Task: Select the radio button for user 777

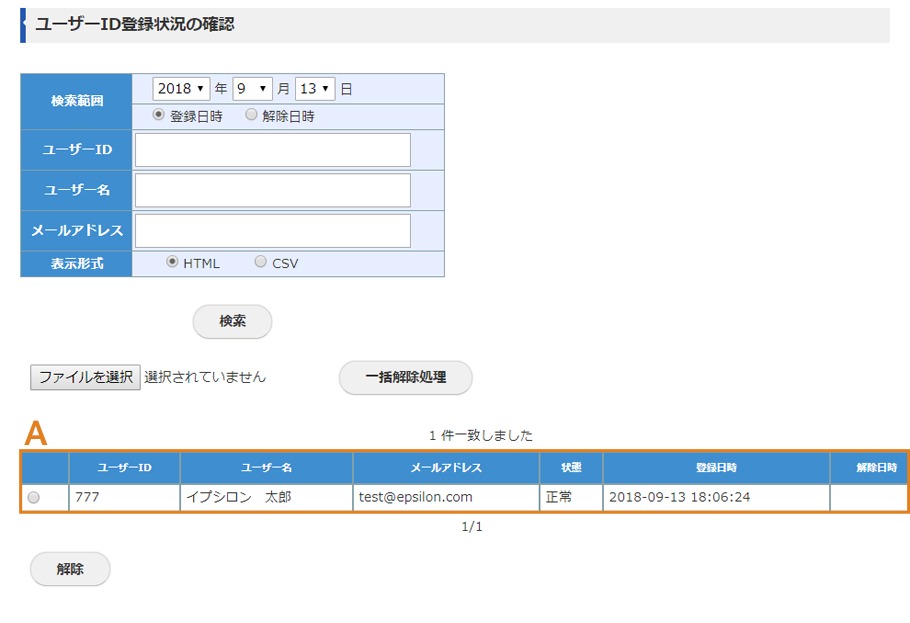Action: tap(34, 498)
